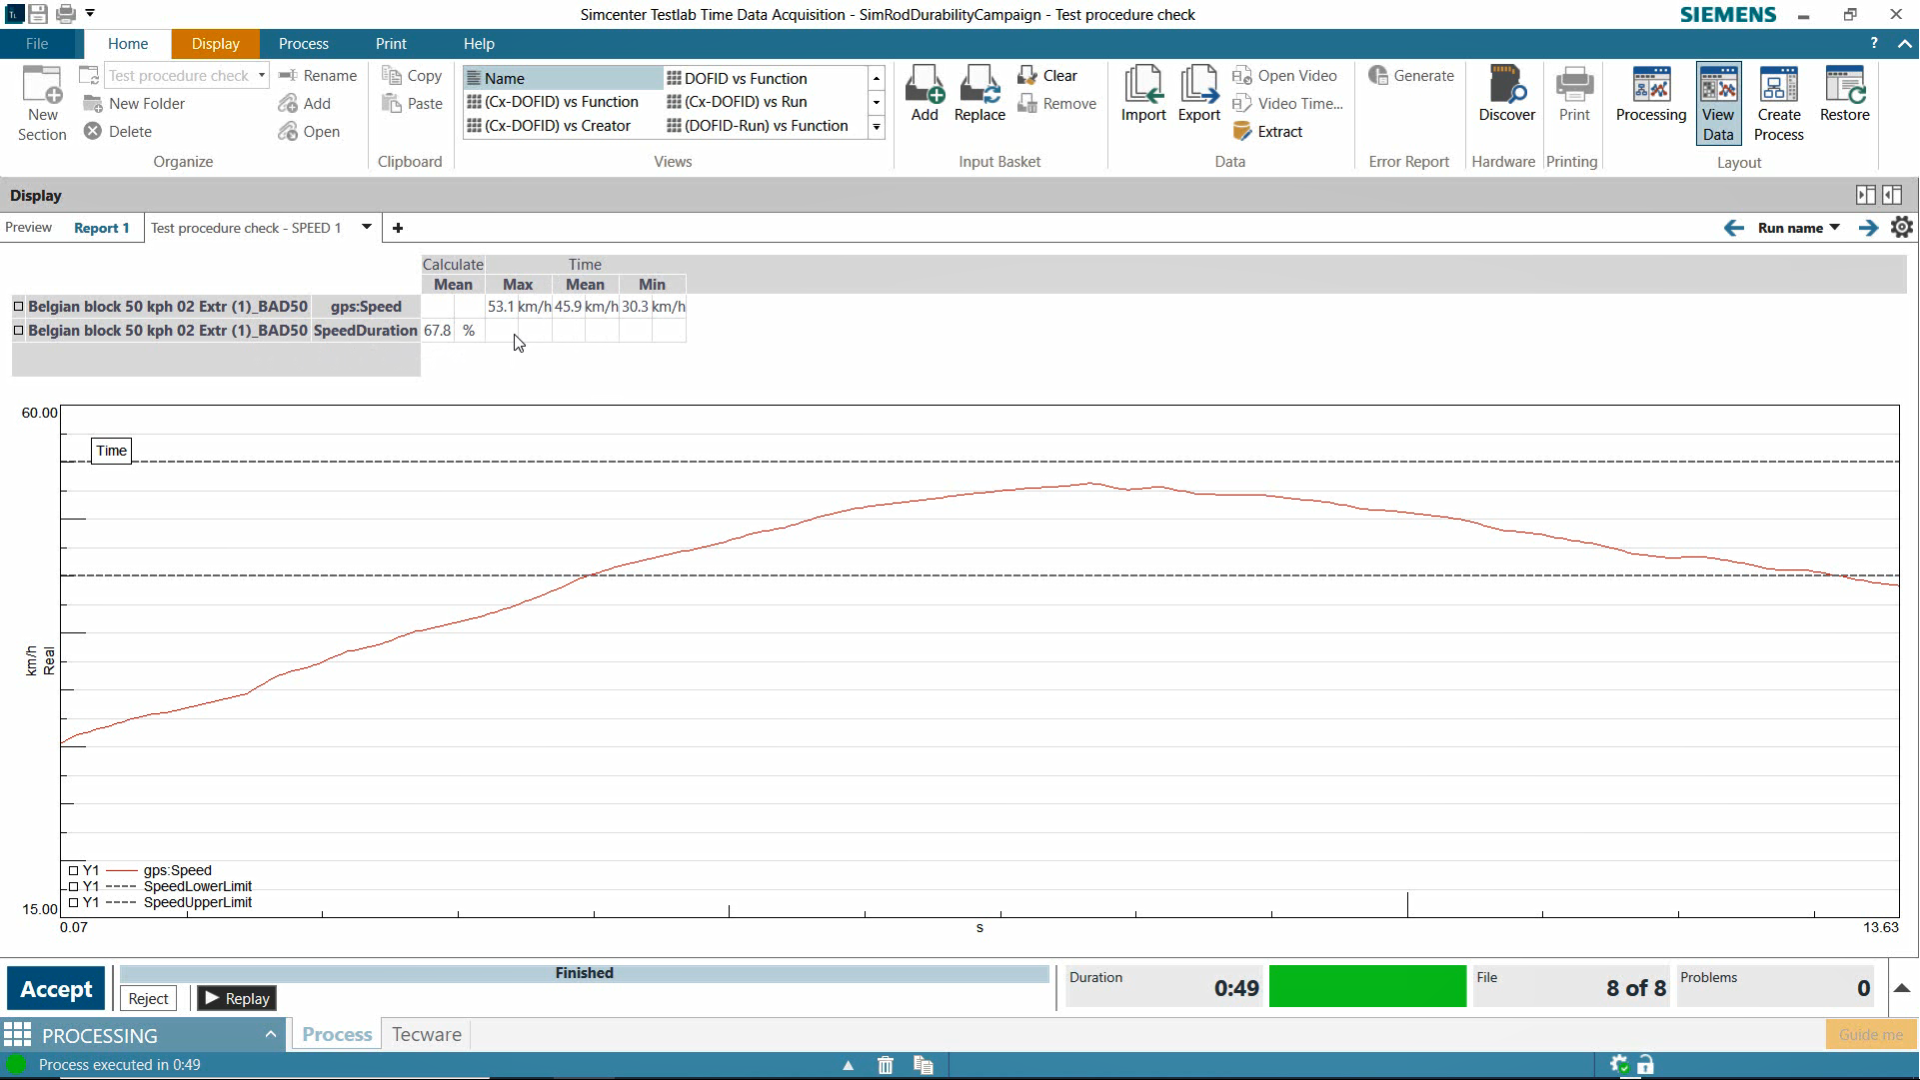Open the Test procedure check - SPEED 1 dropdown

point(366,228)
